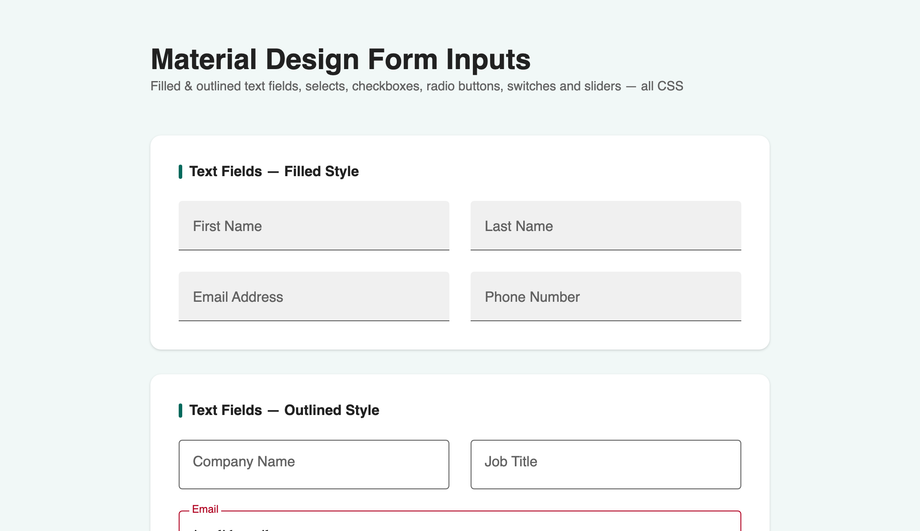Click the 'Material Design Form Inputs' heading
The width and height of the screenshot is (920, 531).
(x=340, y=59)
